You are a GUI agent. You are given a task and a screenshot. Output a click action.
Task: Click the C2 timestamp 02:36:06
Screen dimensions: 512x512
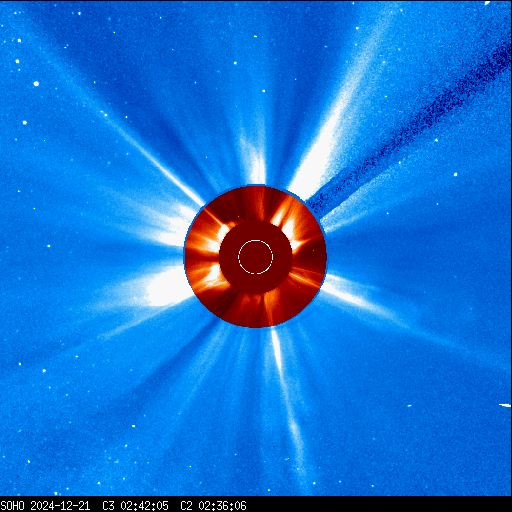[222, 506]
